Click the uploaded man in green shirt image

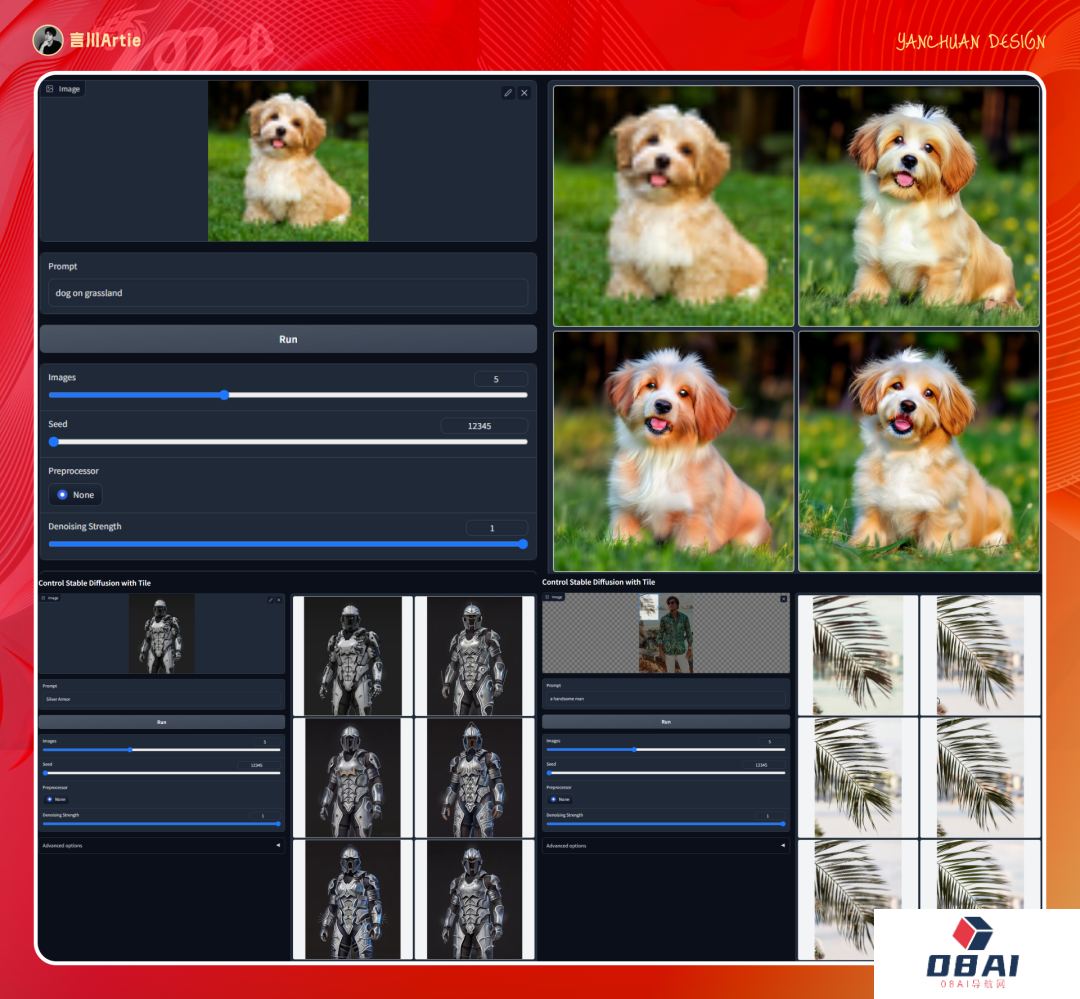coord(666,633)
